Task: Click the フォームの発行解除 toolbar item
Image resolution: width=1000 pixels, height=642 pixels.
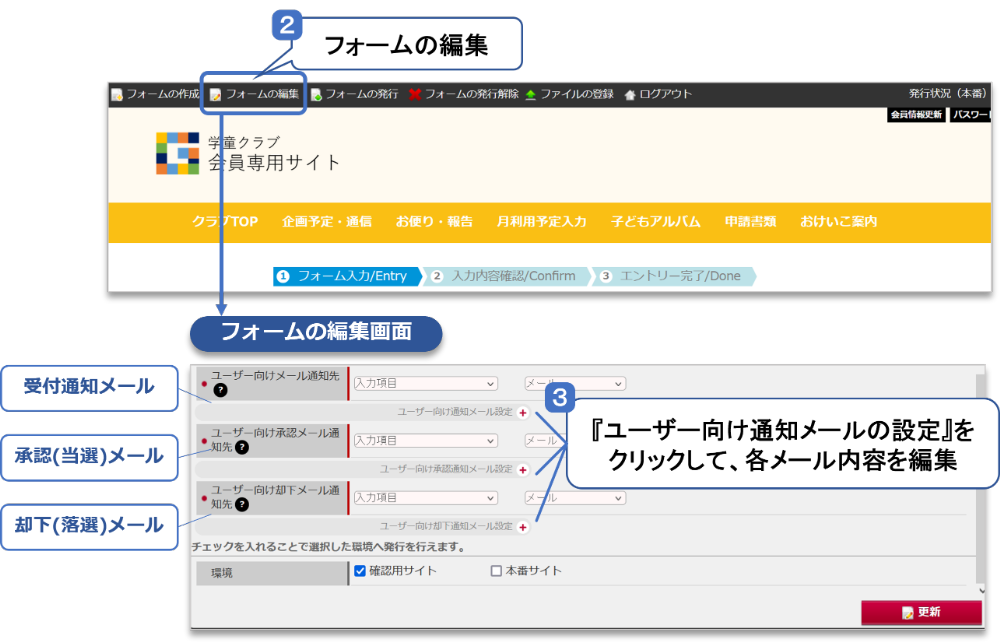Action: pos(464,94)
